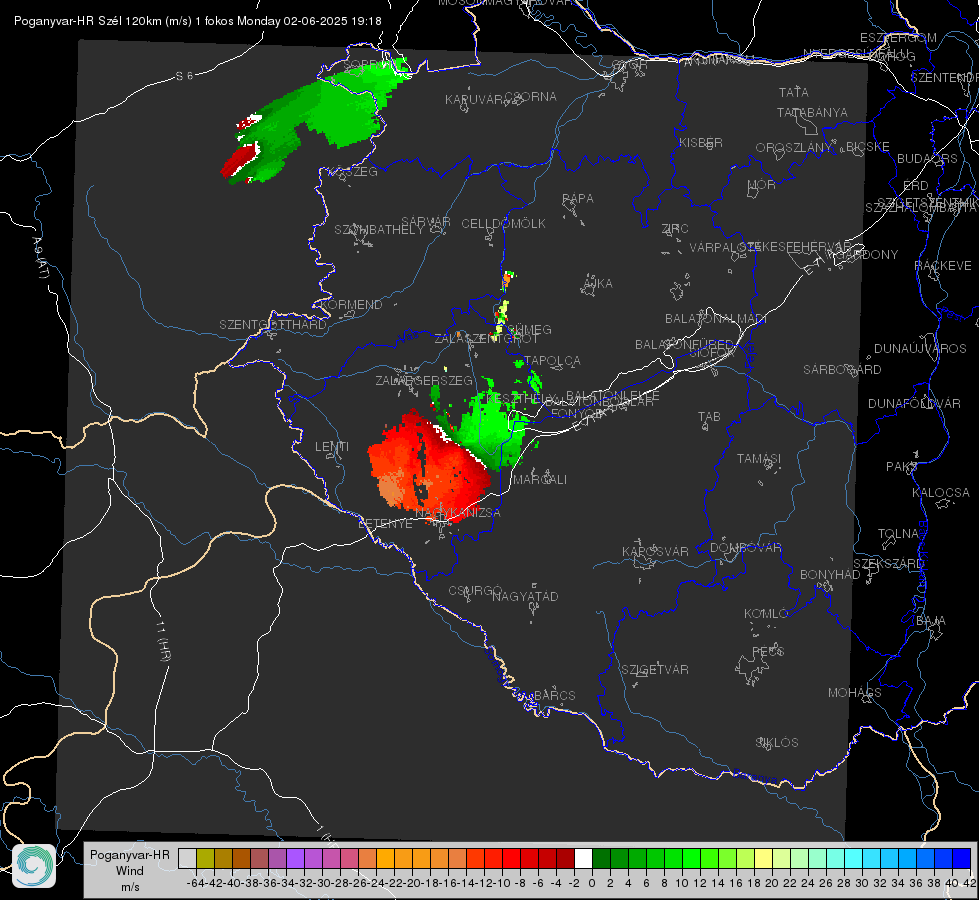The image size is (979, 900).
Task: Select the TAB town label
Action: 709,416
